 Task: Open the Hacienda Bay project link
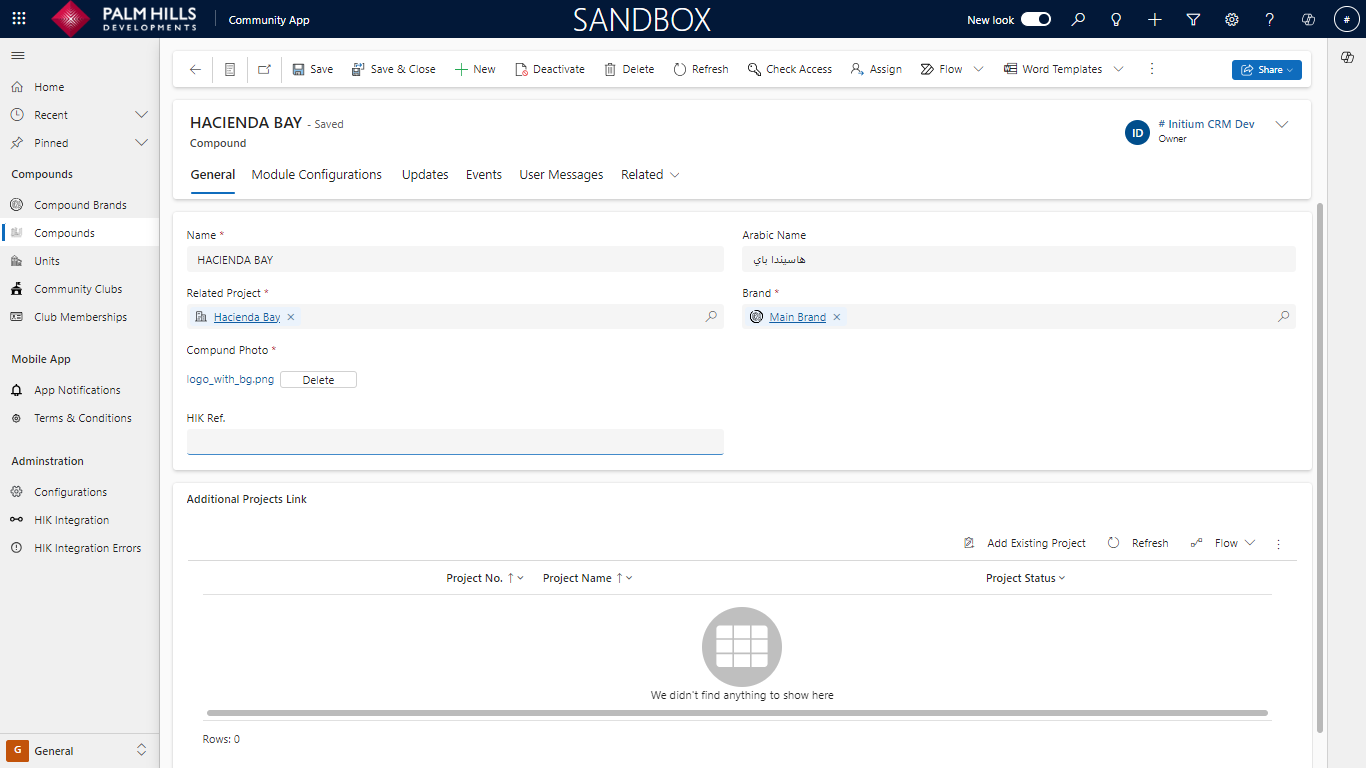pyautogui.click(x=247, y=317)
